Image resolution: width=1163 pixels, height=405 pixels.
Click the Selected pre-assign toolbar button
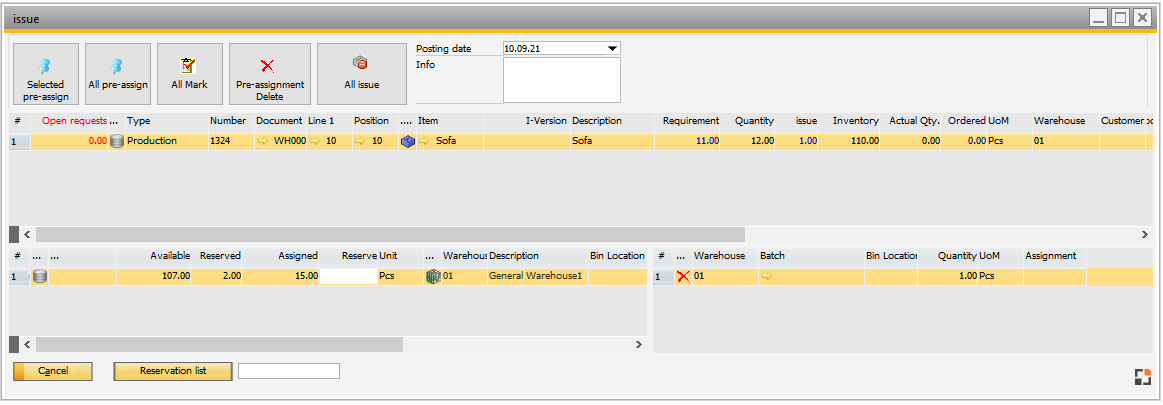point(45,74)
